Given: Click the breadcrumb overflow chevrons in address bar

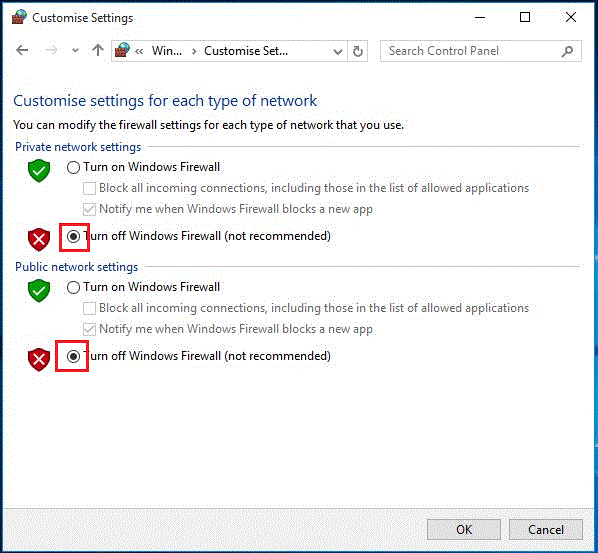Looking at the screenshot, I should click(139, 51).
